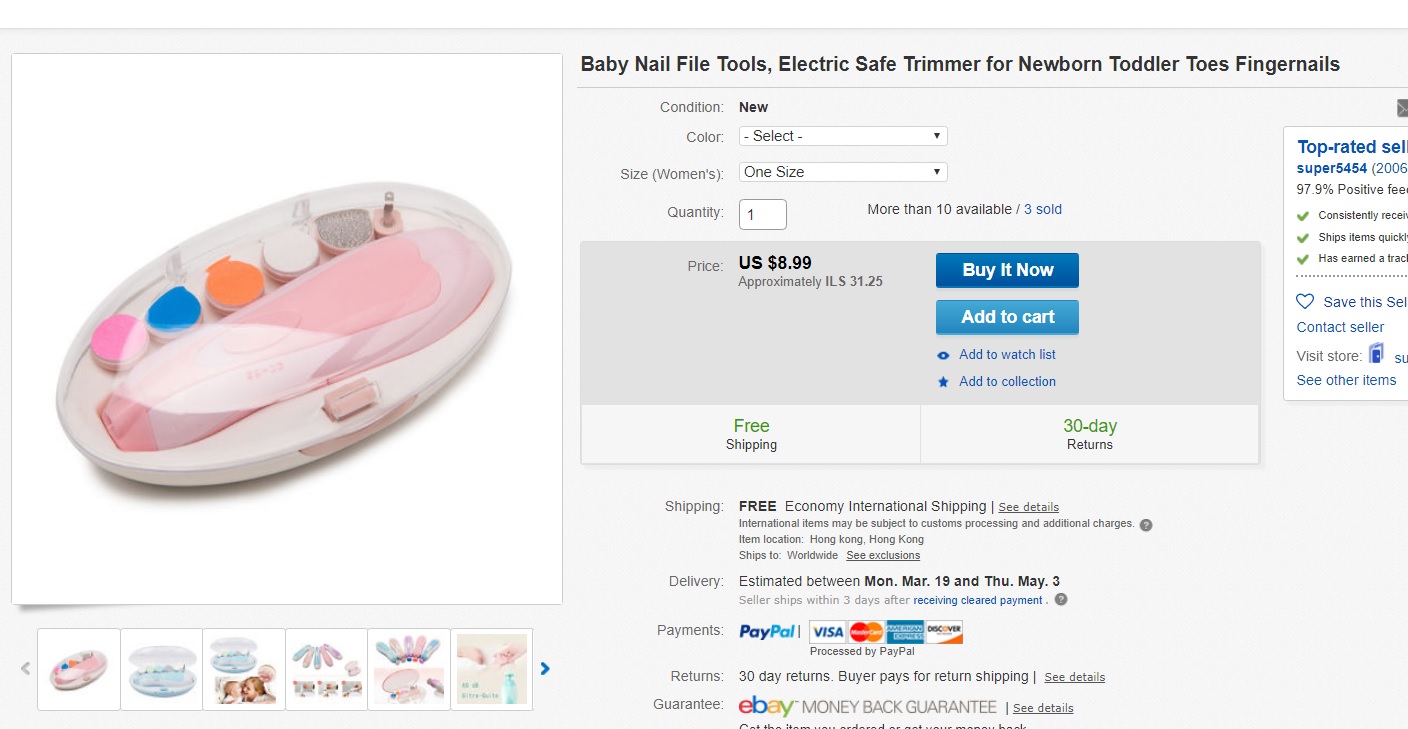Open See details link for shipping
The image size is (1408, 729).
1028,507
